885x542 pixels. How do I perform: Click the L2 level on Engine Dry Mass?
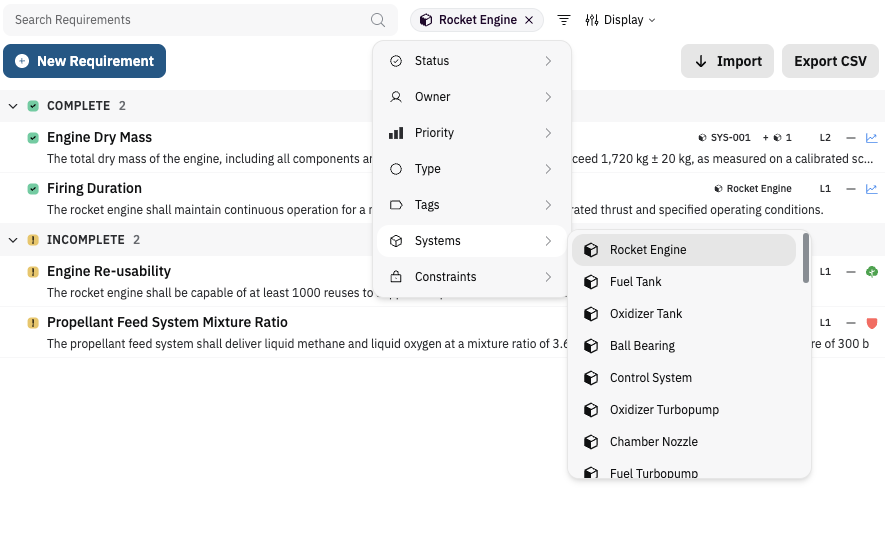pyautogui.click(x=825, y=138)
